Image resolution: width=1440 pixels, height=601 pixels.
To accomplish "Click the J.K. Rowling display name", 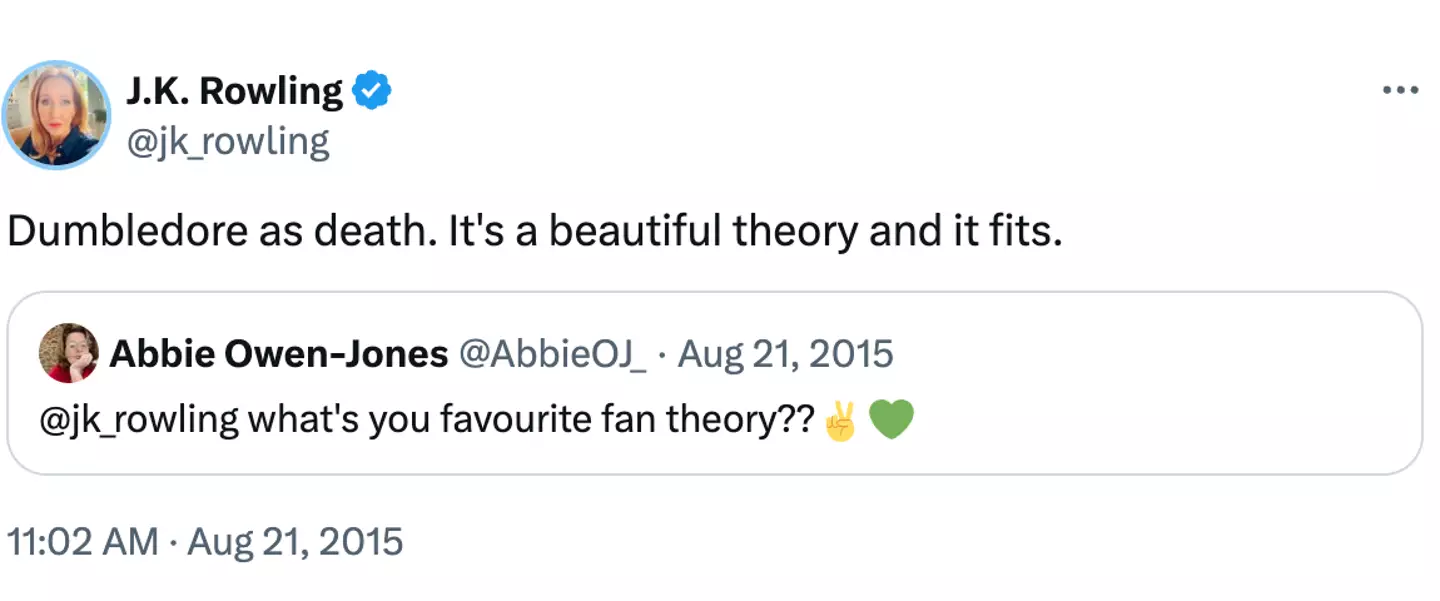I will pos(234,89).
